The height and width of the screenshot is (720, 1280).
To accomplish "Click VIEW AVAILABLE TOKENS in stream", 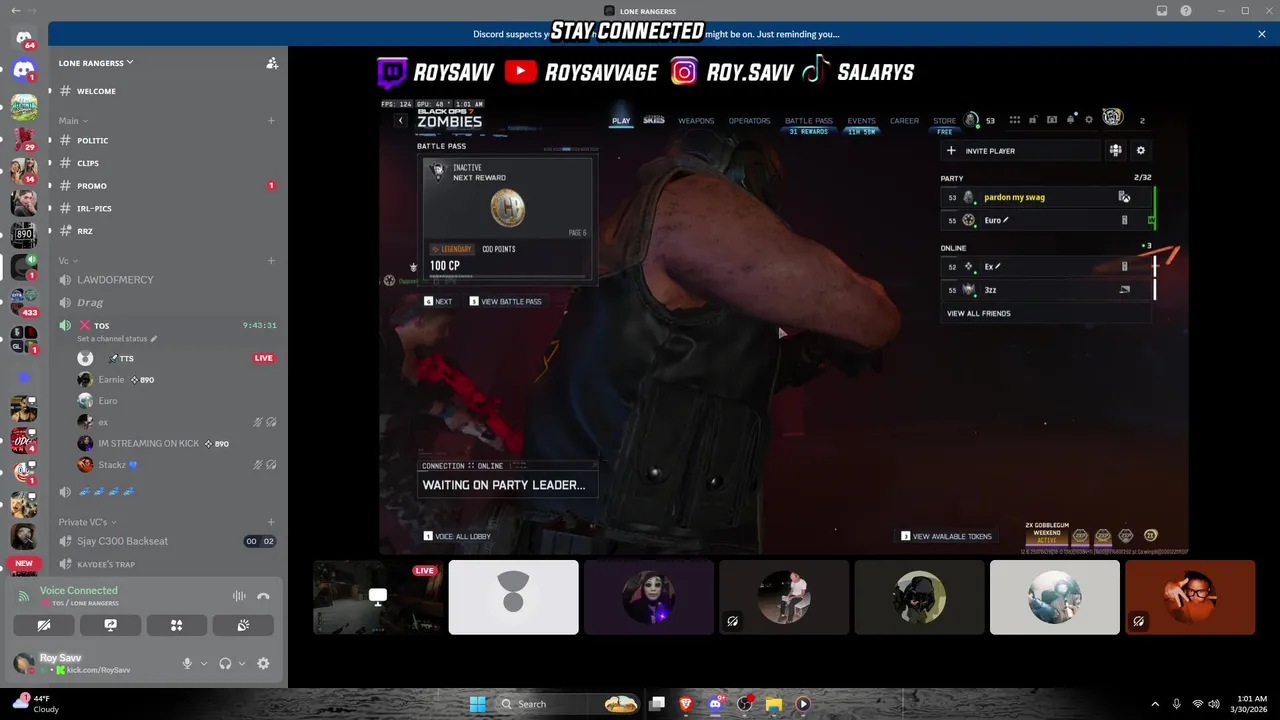I will point(947,537).
